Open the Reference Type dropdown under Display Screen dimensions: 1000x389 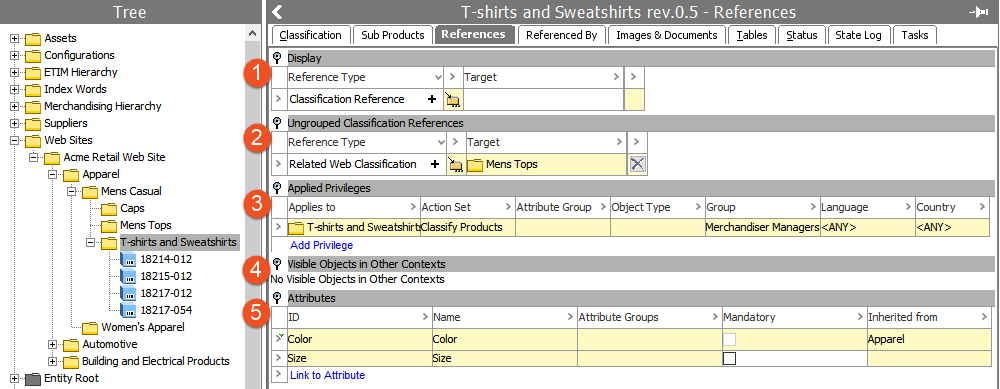coord(438,77)
